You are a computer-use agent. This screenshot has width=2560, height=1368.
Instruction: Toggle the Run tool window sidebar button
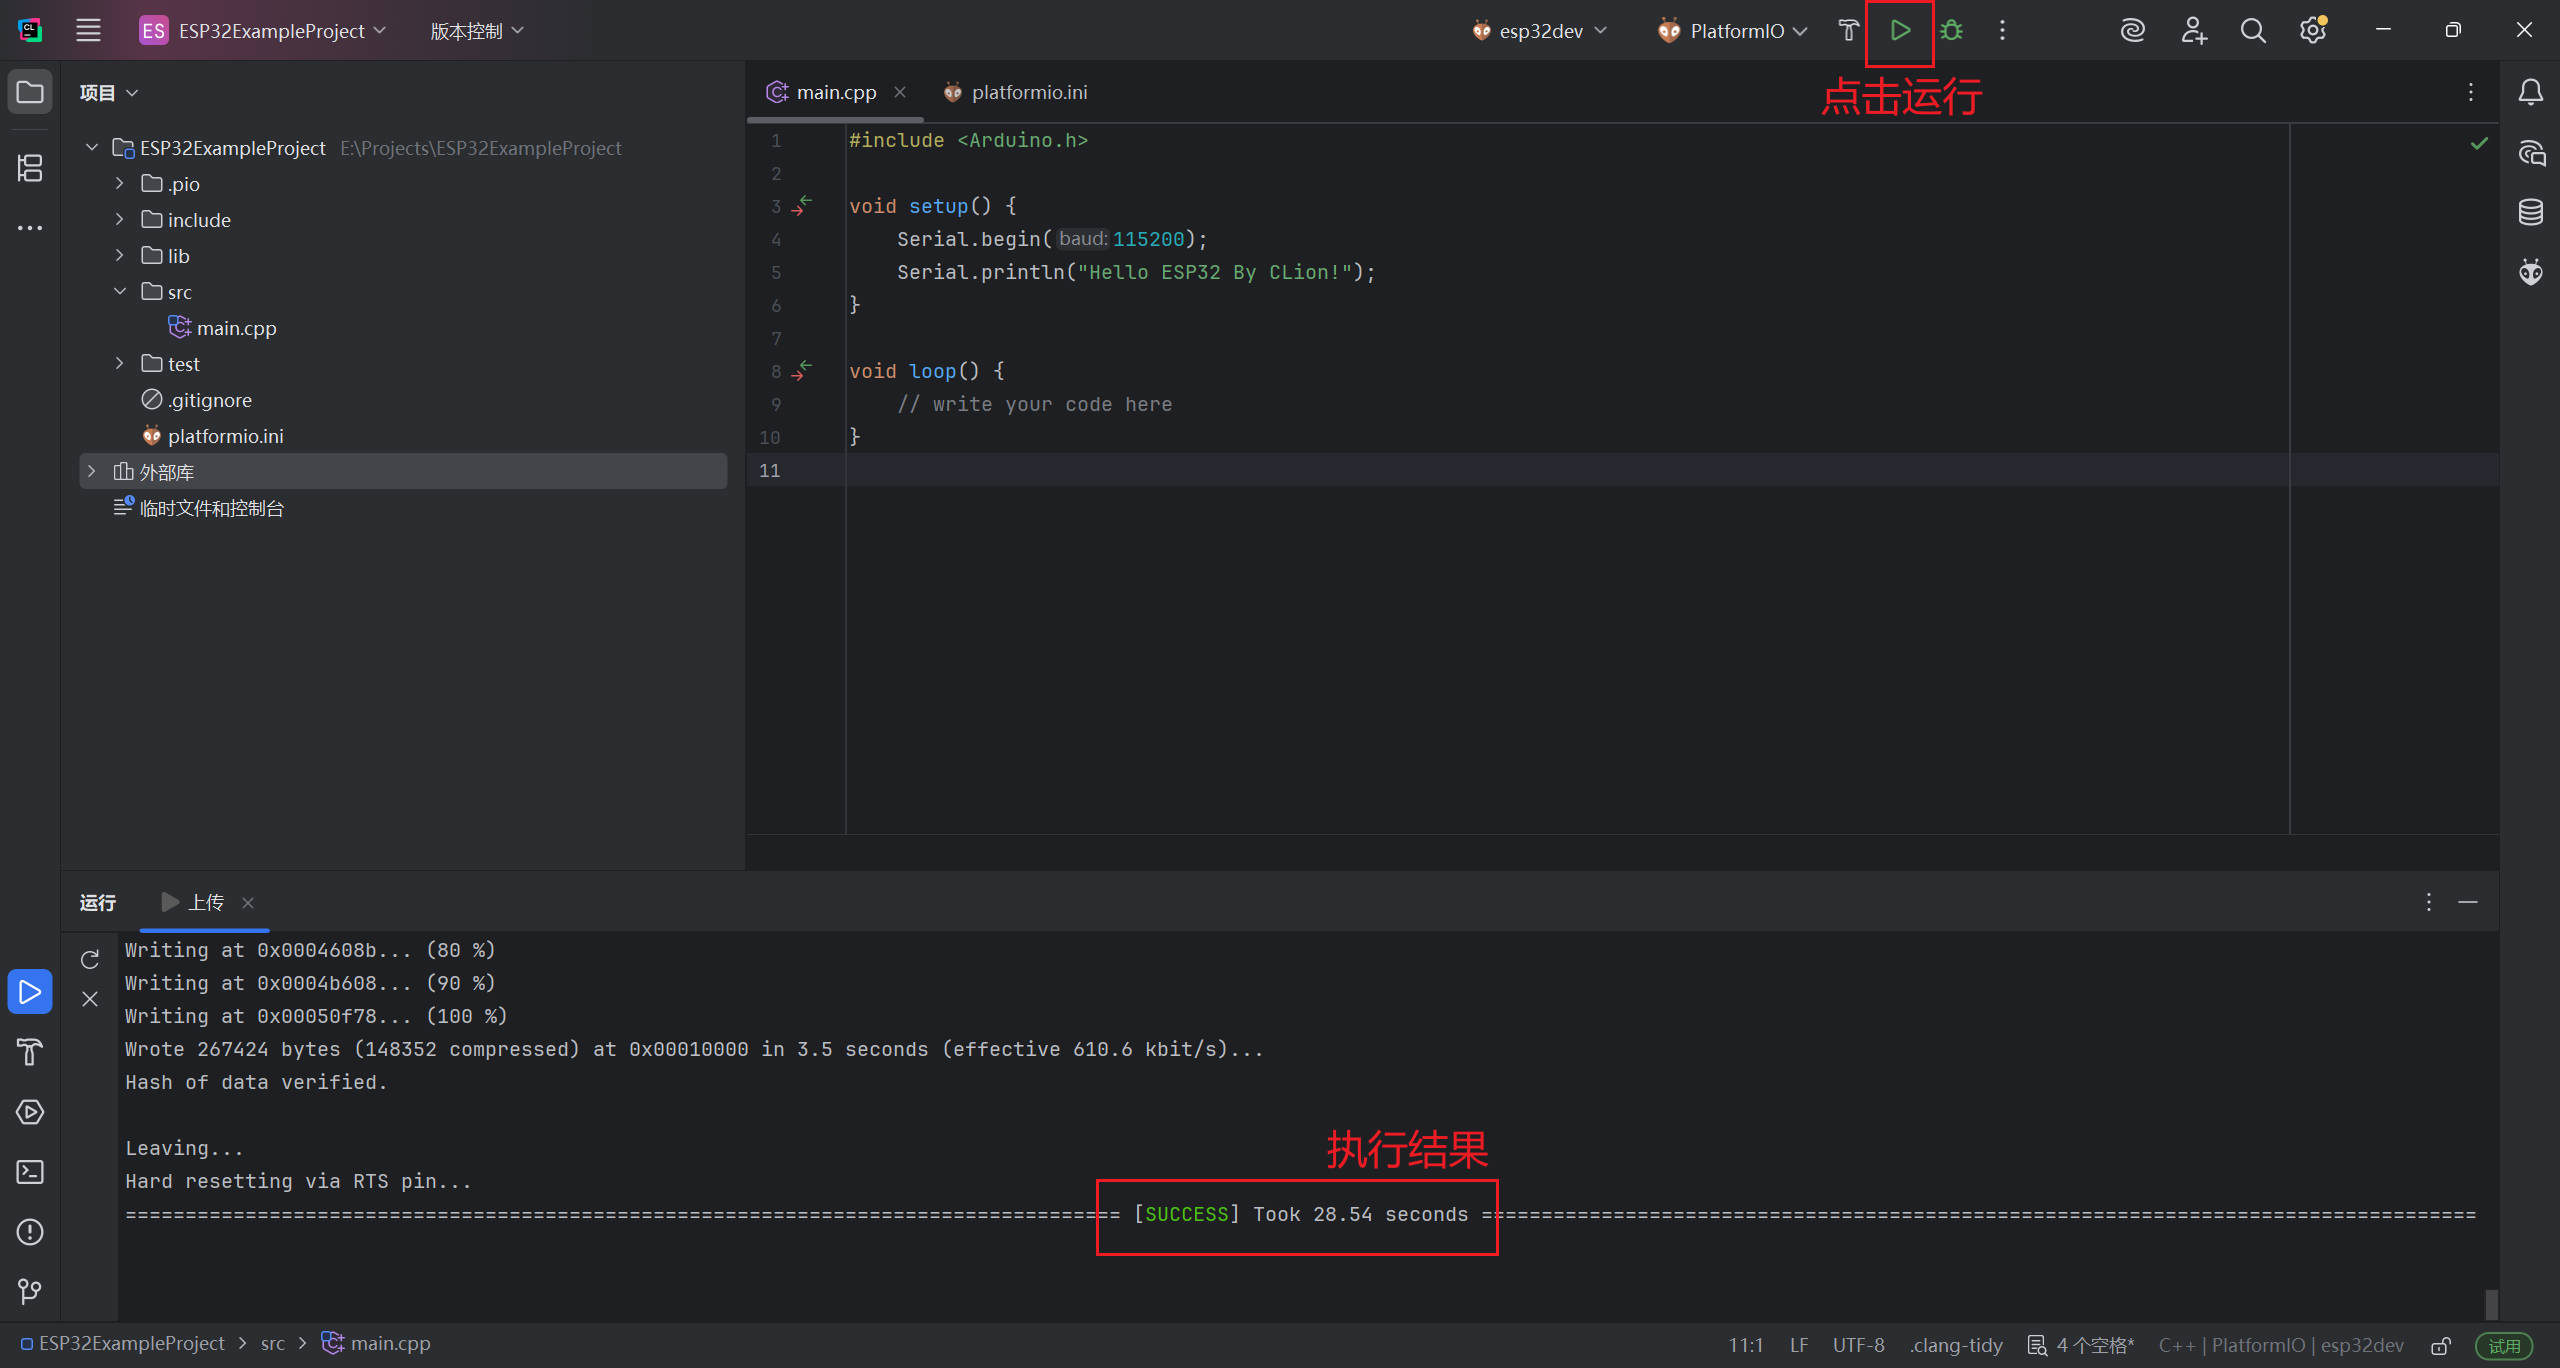point(30,992)
